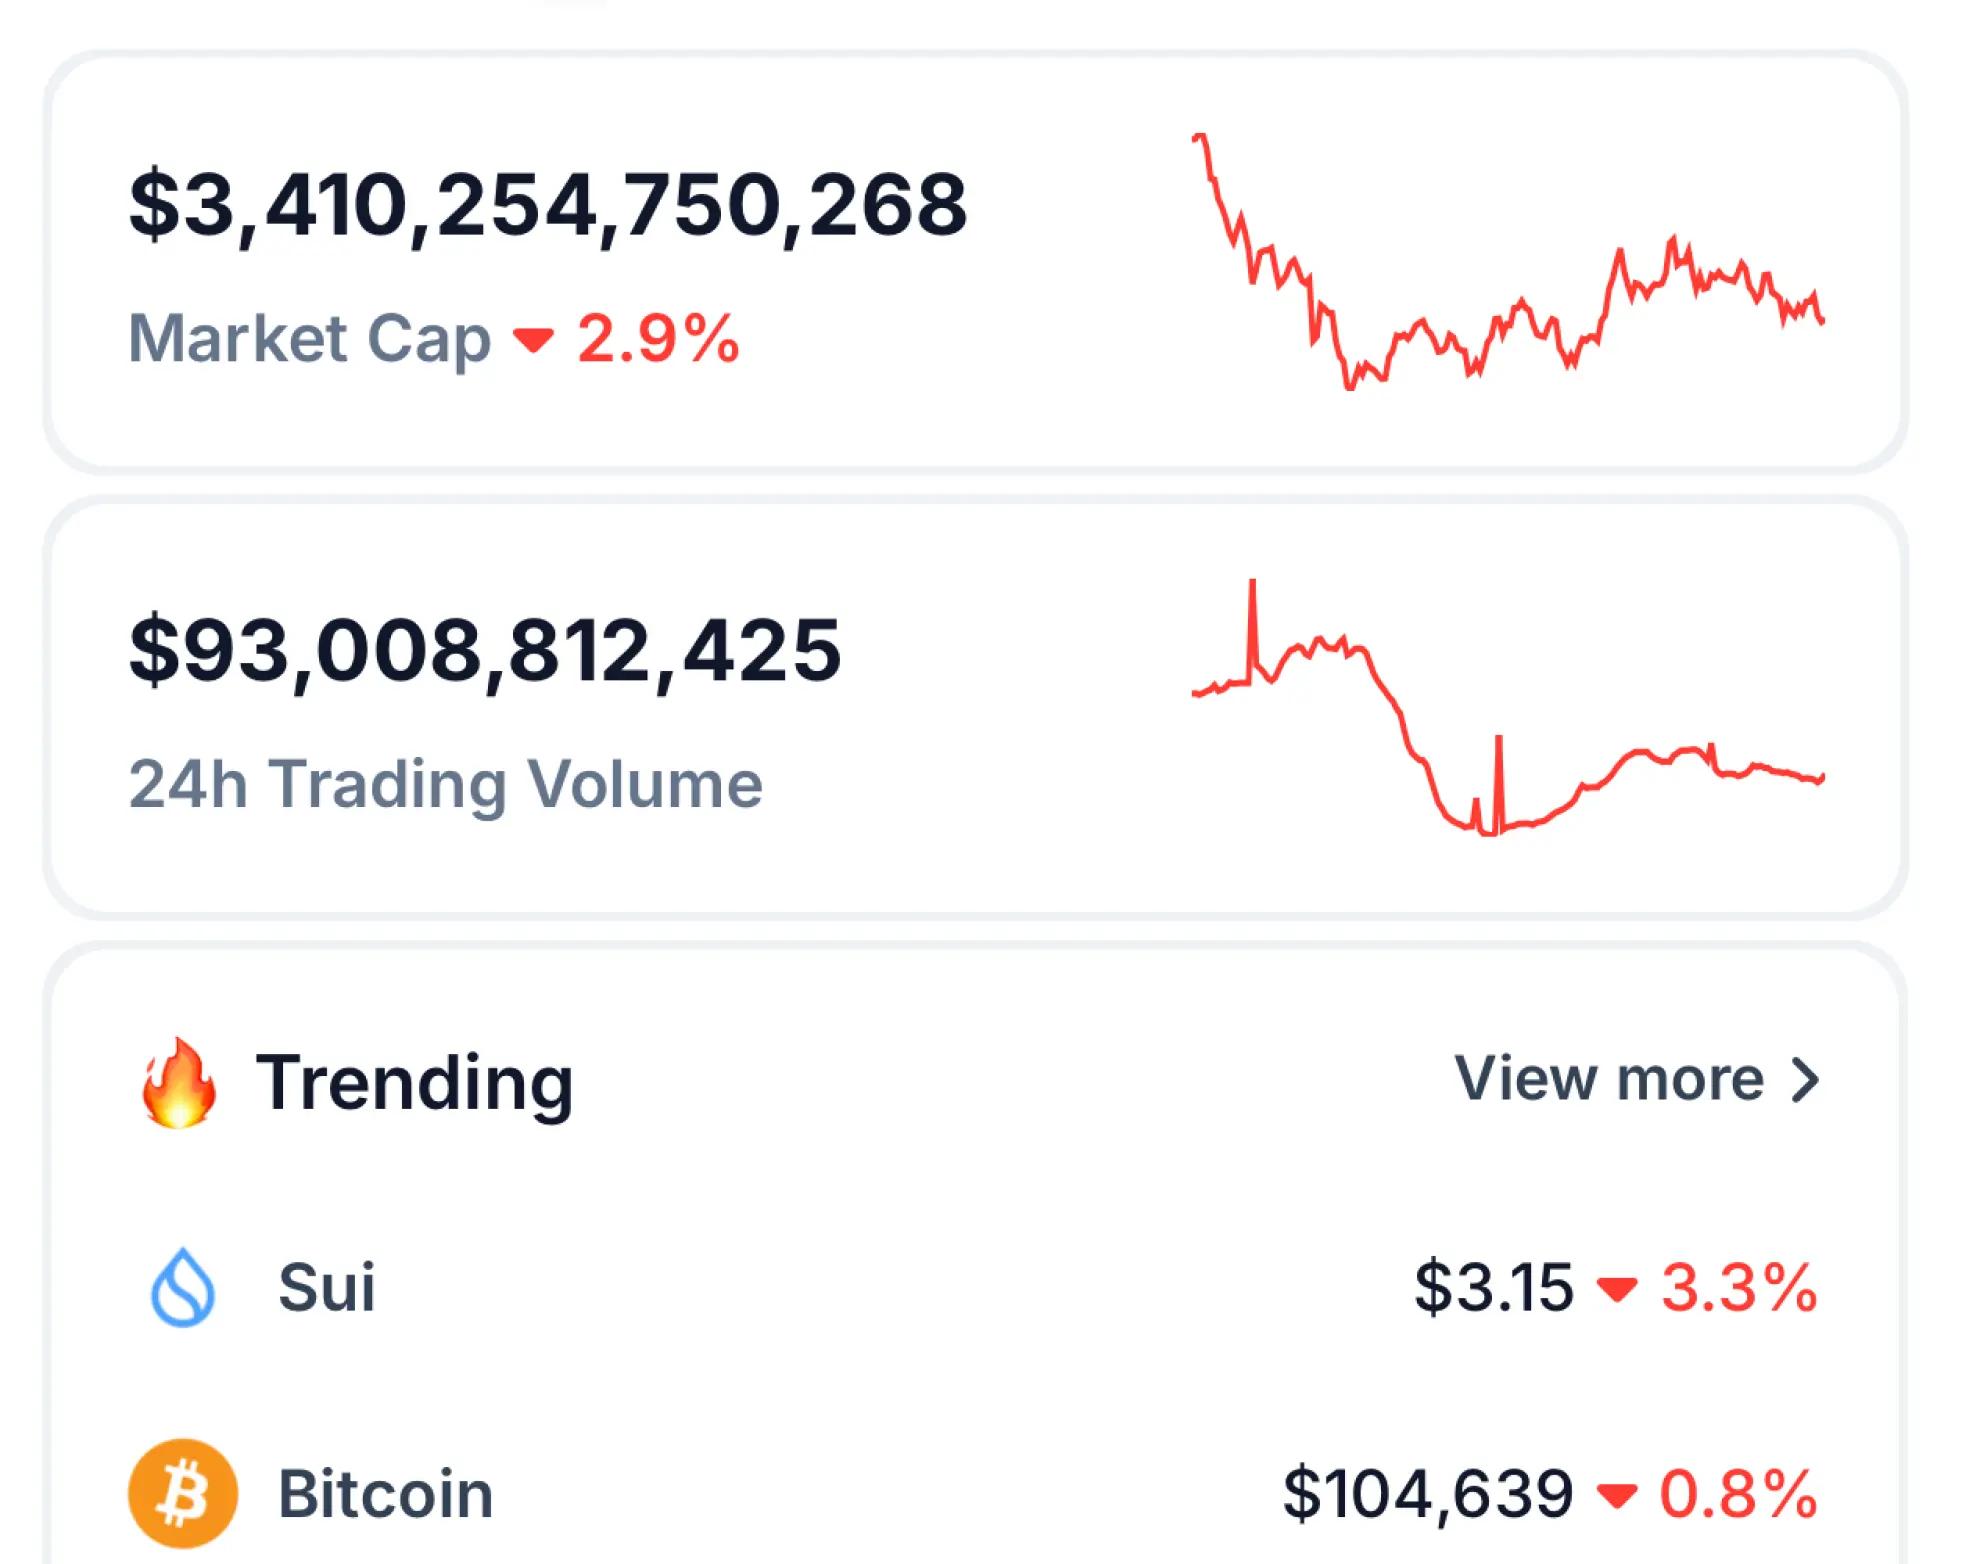Open the Market Cap sparkline chart
The width and height of the screenshot is (1980, 1564).
coord(1508,262)
